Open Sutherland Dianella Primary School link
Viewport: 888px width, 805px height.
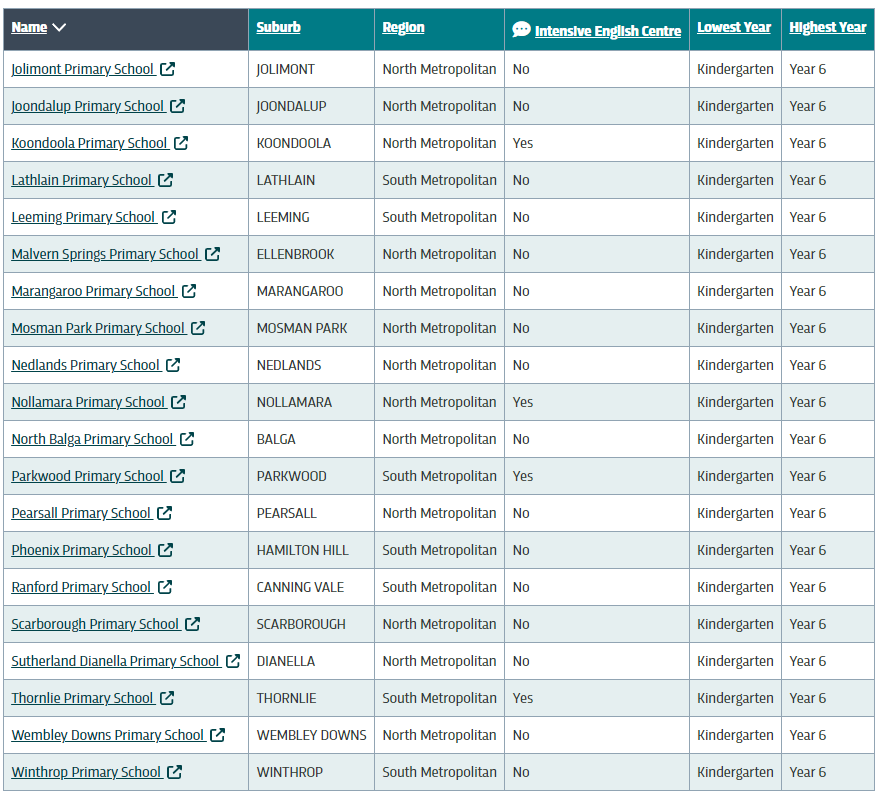116,661
